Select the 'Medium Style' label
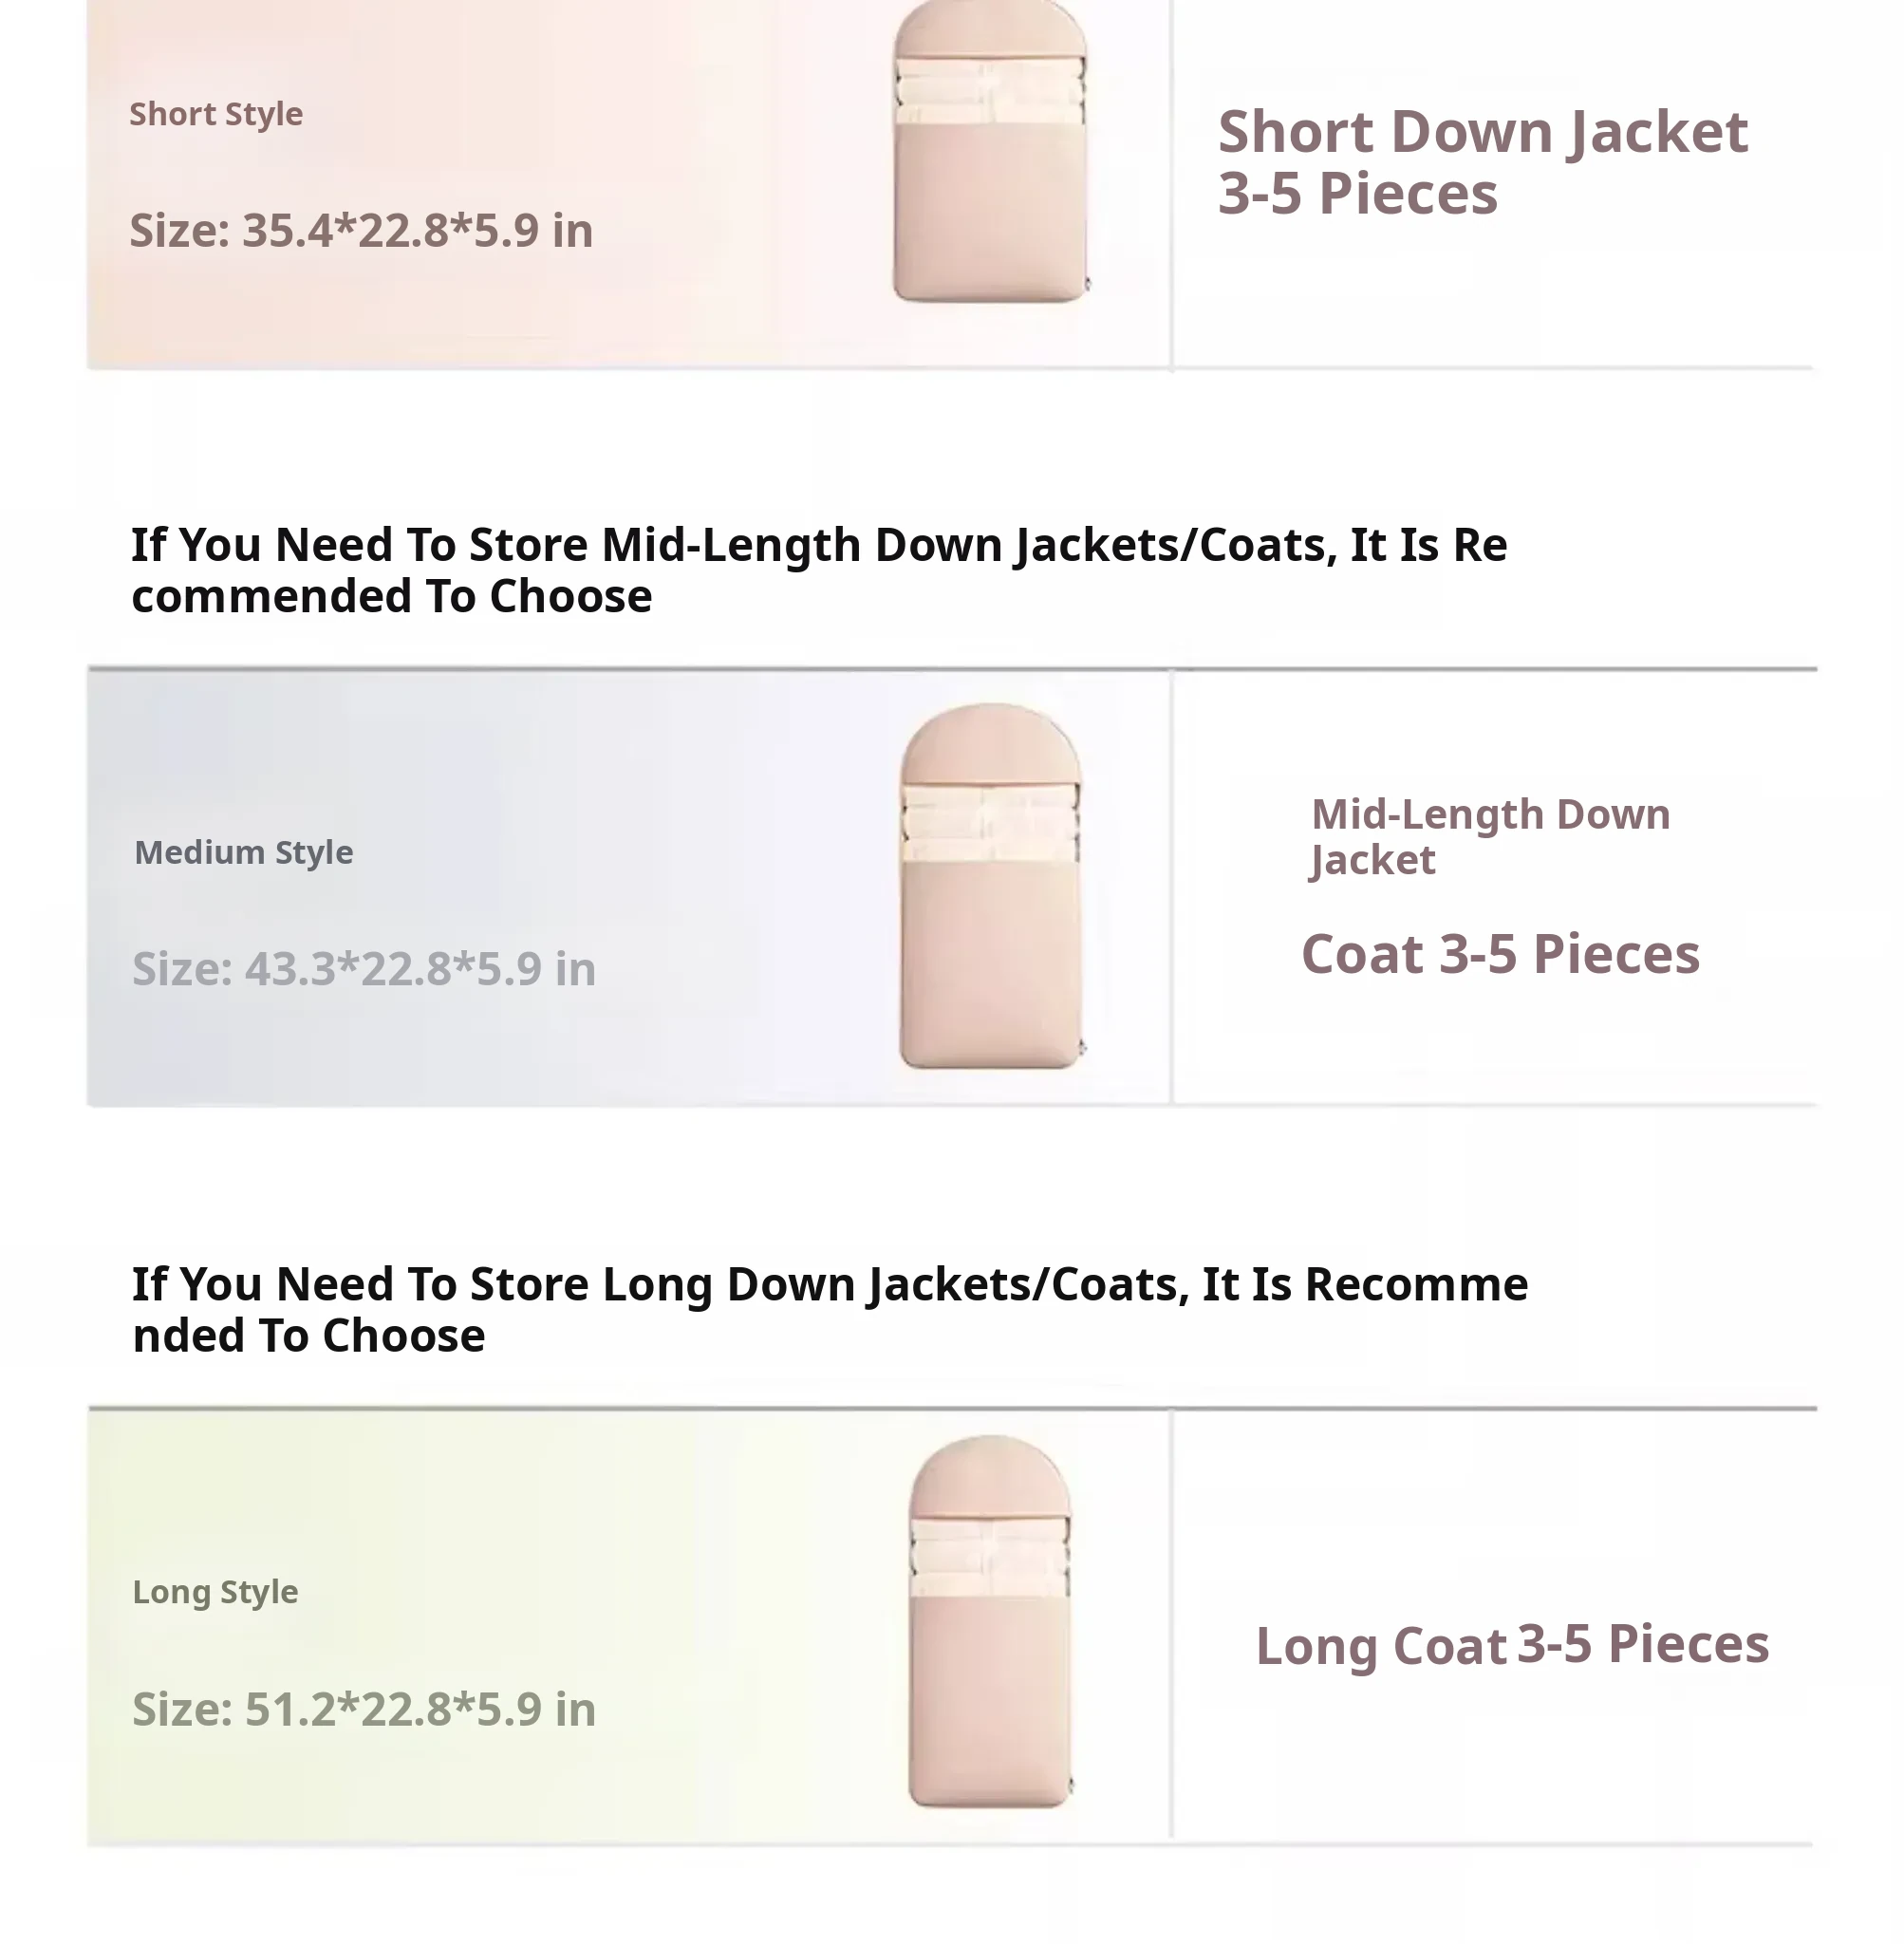This screenshot has height=1944, width=1904. coord(243,852)
